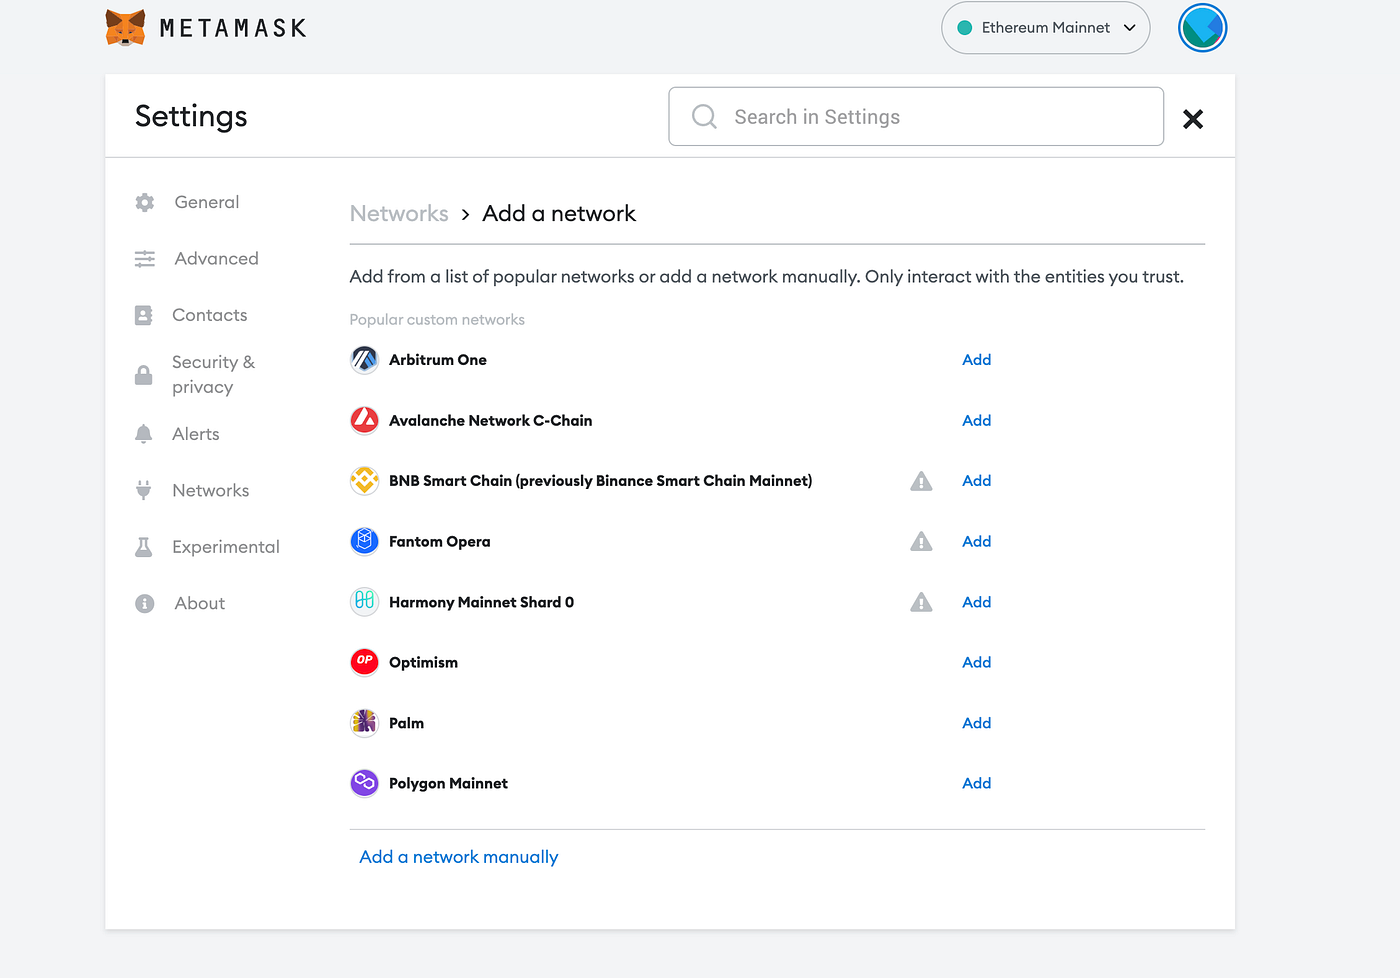
Task: Open Contacts settings tab
Action: pyautogui.click(x=209, y=315)
